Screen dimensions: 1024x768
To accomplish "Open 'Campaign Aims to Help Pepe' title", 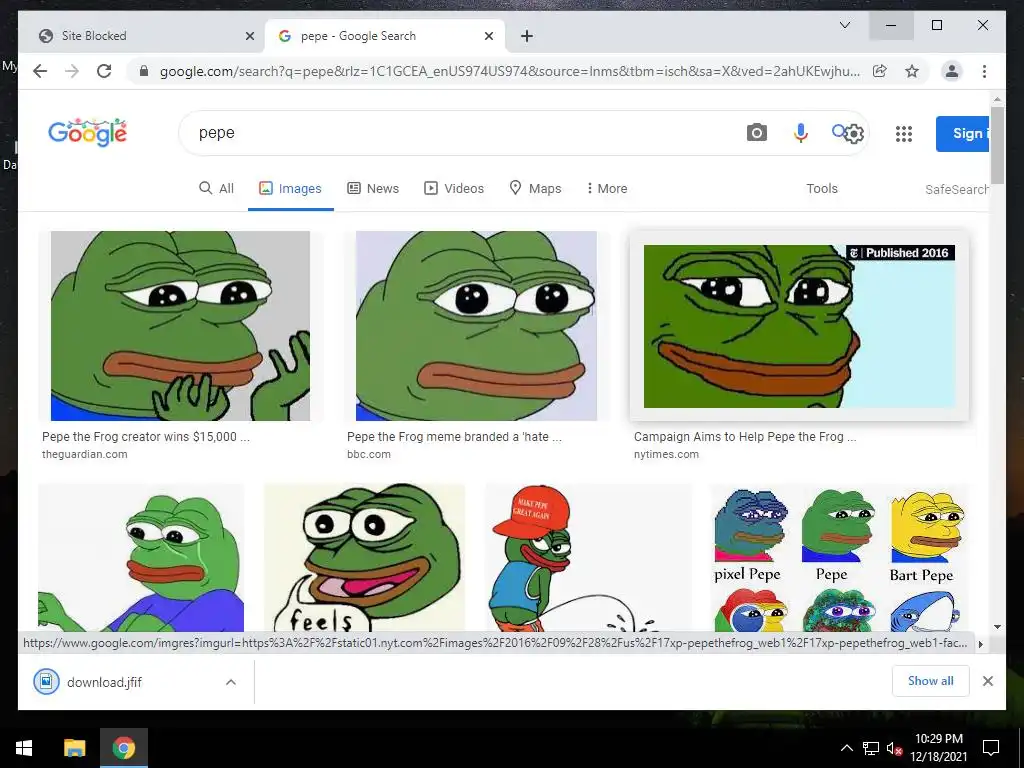I will [745, 436].
